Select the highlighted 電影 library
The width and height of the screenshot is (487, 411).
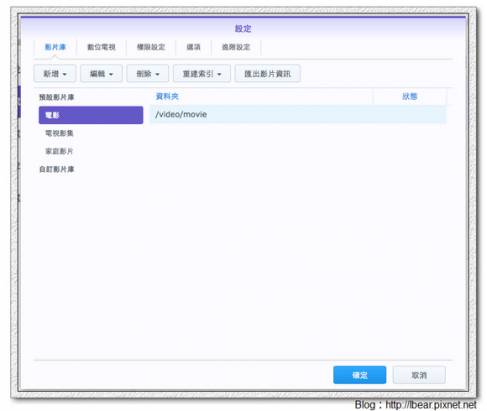[91, 115]
